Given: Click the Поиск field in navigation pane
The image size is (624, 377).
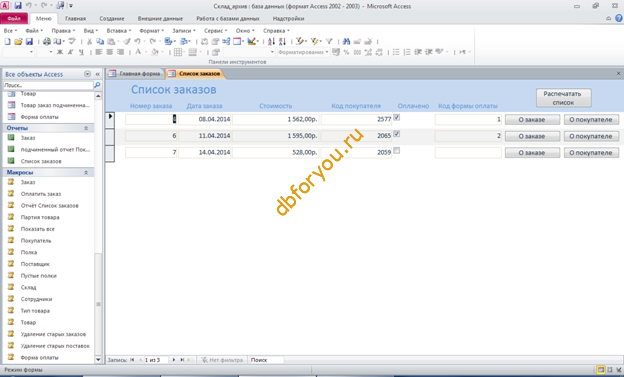Looking at the screenshot, I should click(x=48, y=85).
